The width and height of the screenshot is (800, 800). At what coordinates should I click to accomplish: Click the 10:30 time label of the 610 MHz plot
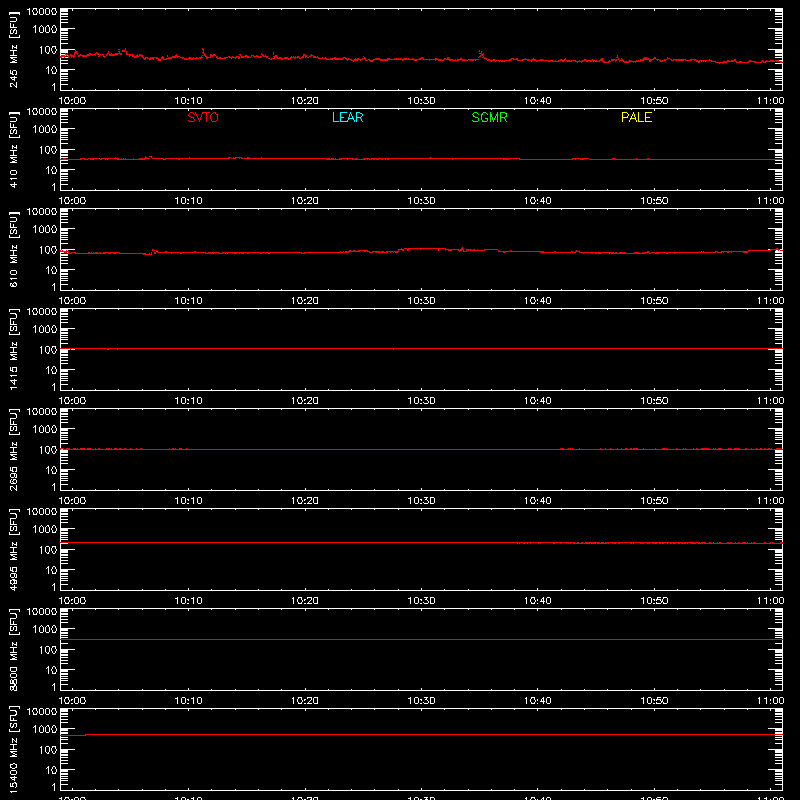click(x=421, y=301)
